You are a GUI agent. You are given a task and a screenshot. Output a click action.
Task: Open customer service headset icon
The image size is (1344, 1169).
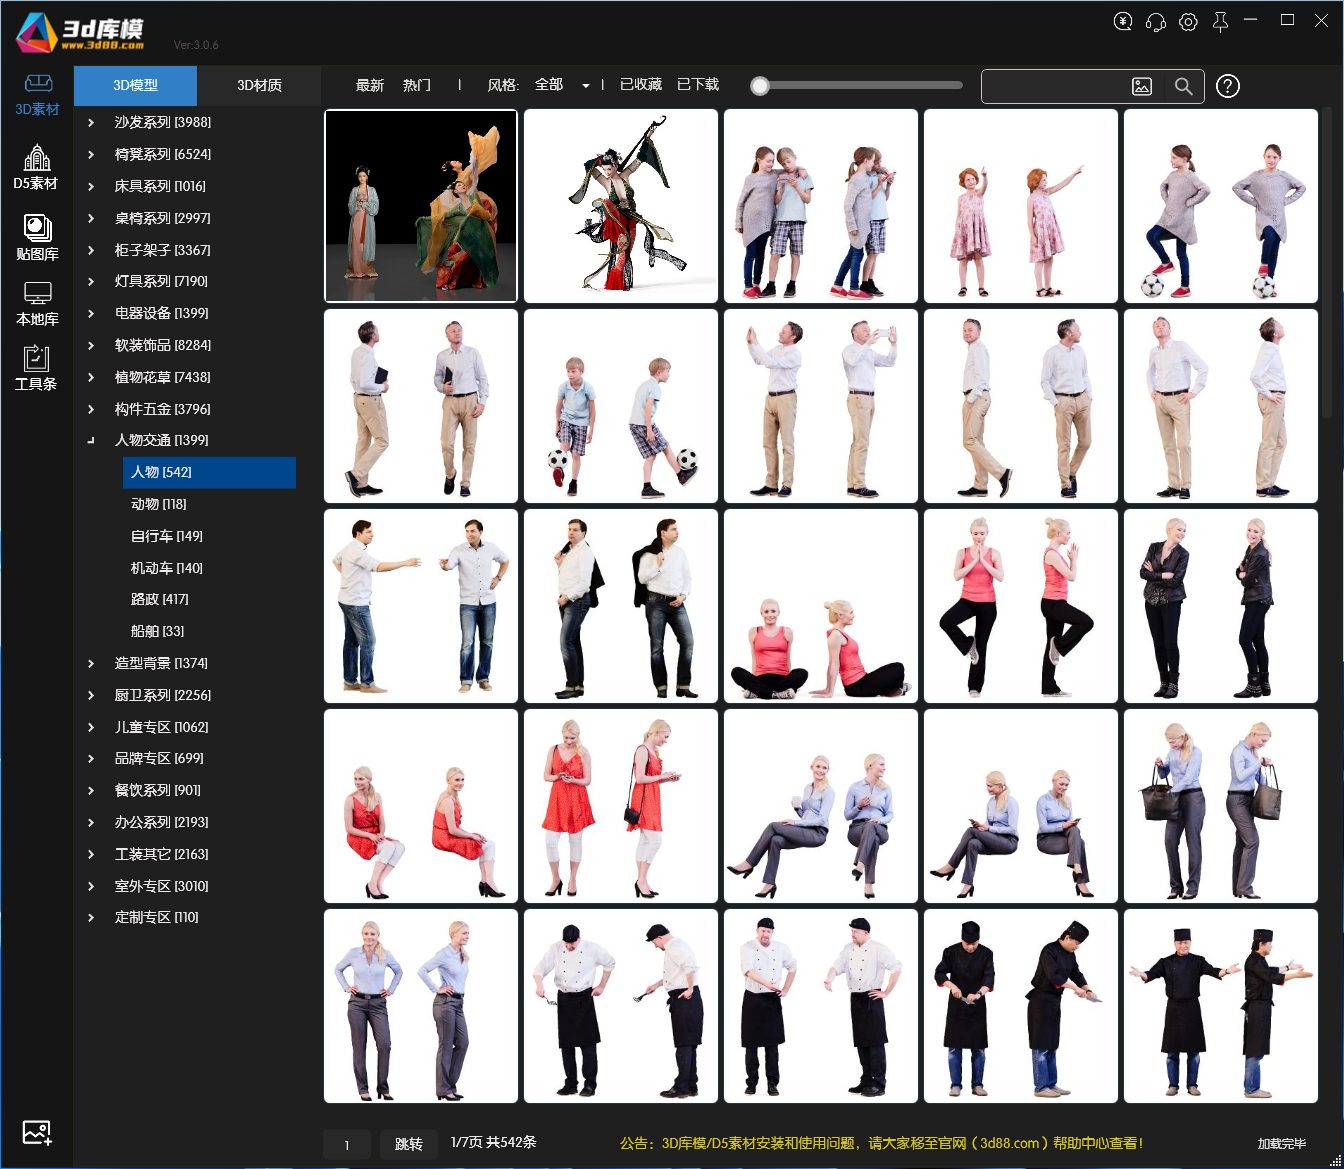(x=1156, y=22)
